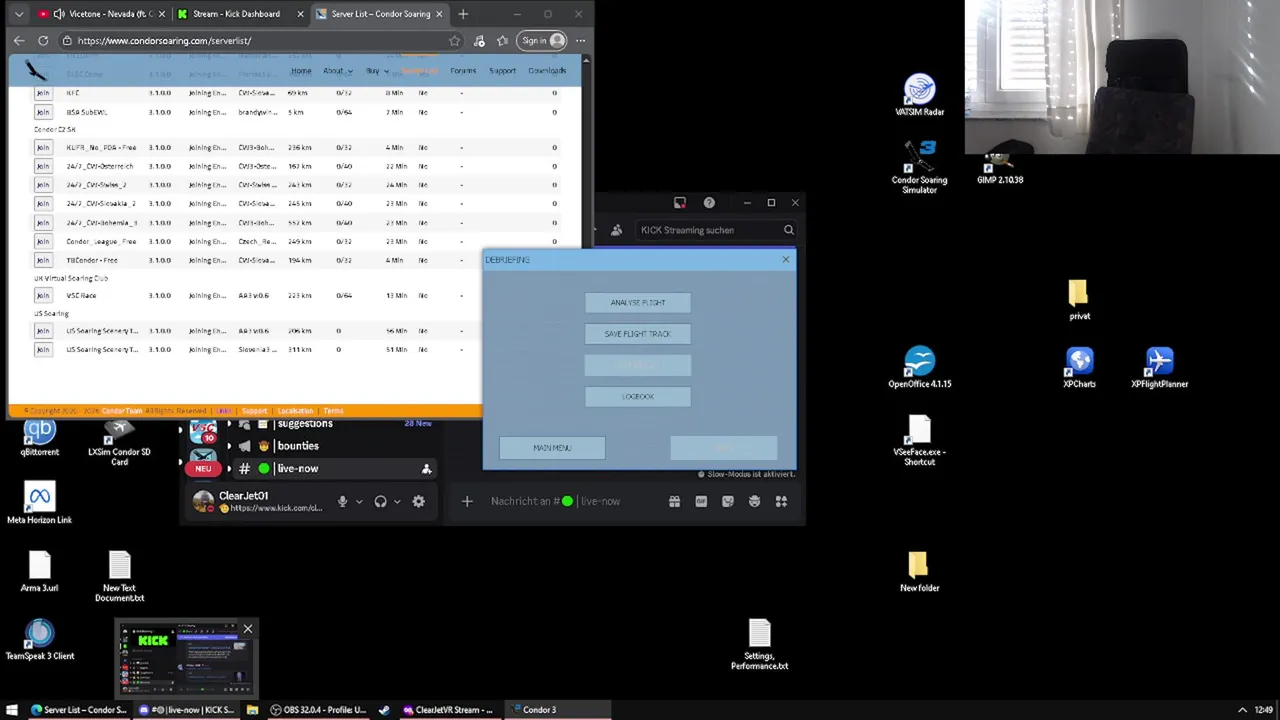Expand the headphones output options arrow

point(397,502)
